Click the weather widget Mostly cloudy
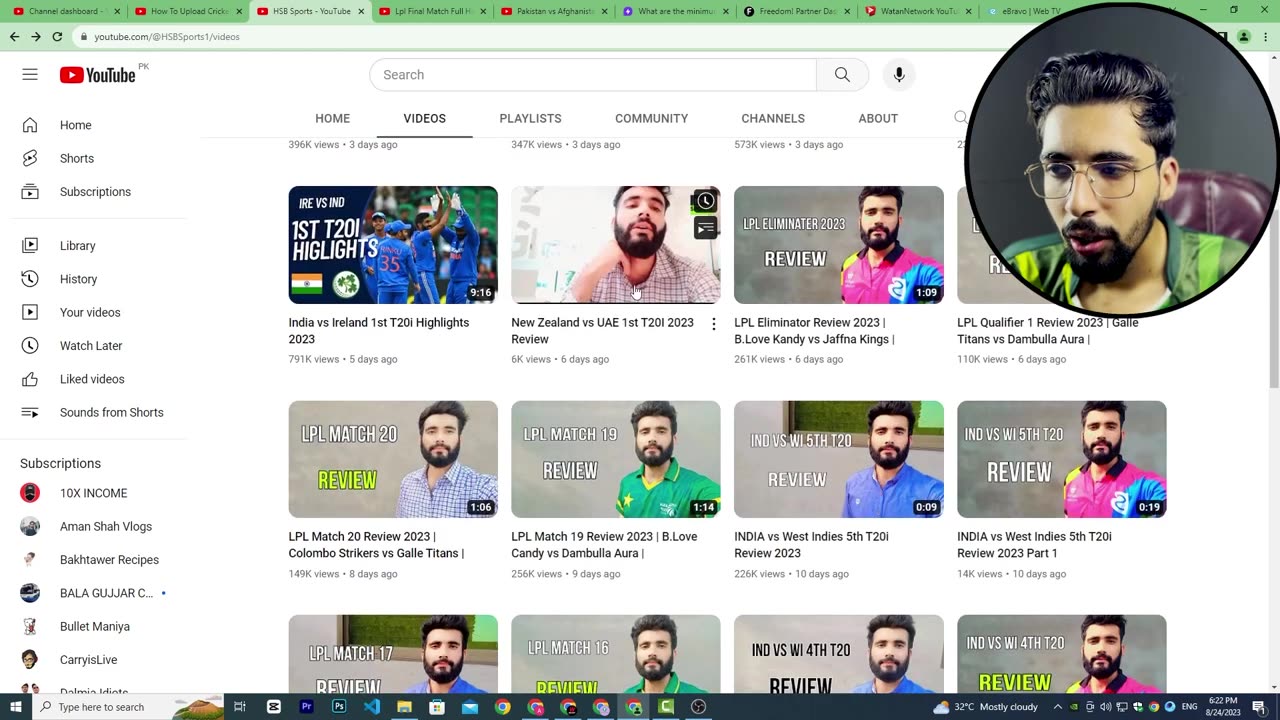 (985, 707)
